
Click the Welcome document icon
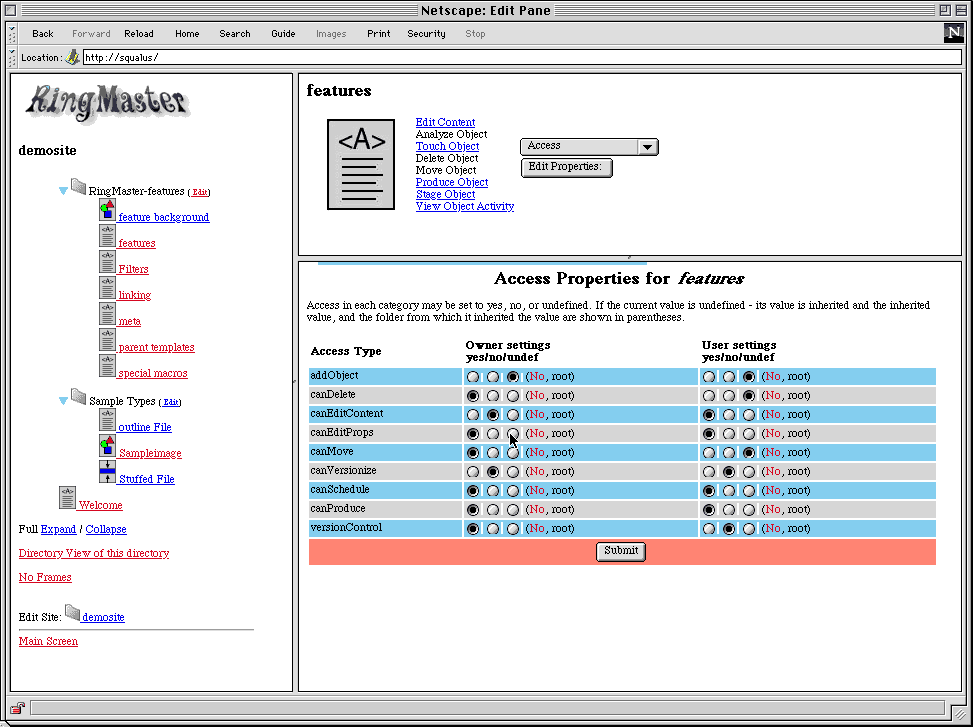pos(68,498)
